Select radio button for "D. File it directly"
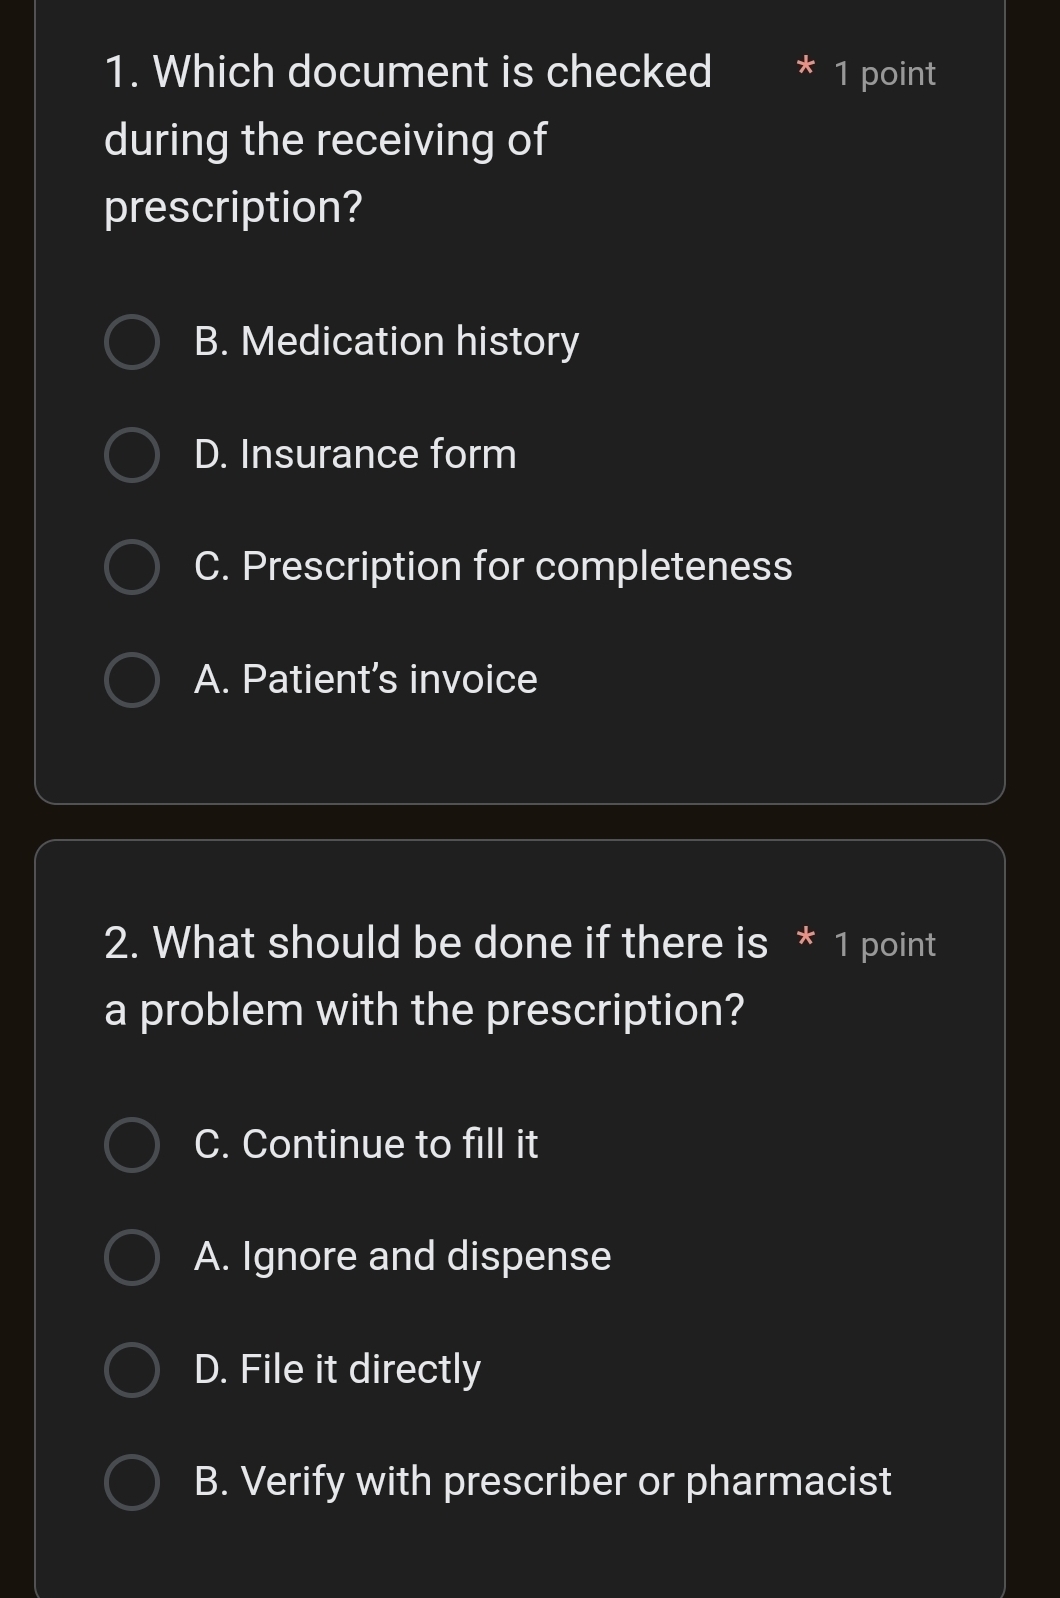Viewport: 1060px width, 1598px height. pos(131,1371)
